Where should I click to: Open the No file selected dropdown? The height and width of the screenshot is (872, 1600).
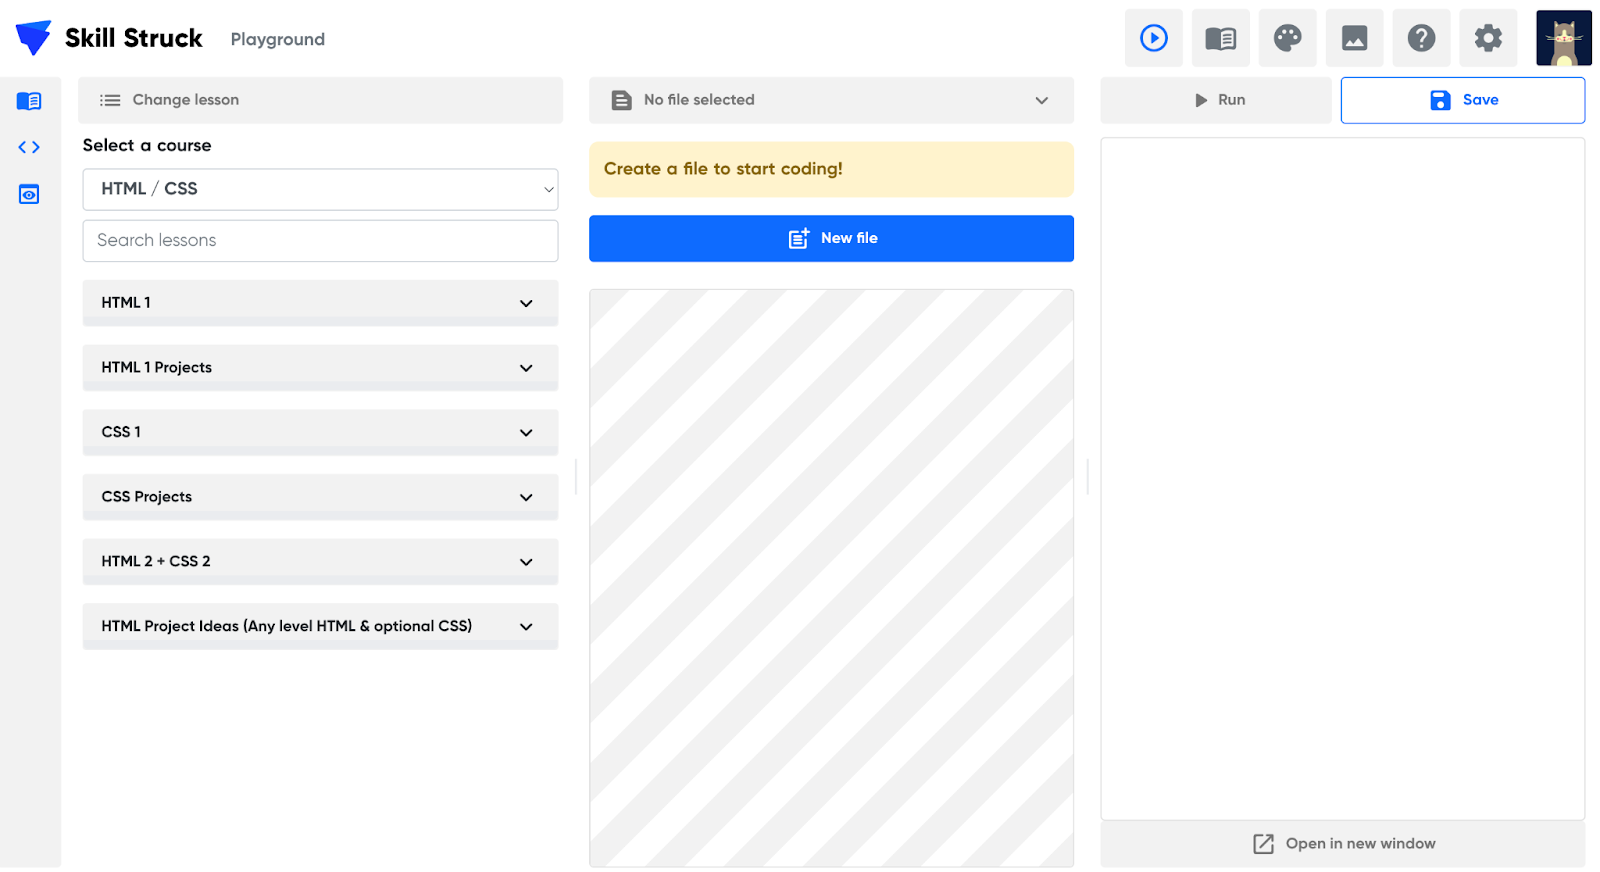tap(831, 100)
